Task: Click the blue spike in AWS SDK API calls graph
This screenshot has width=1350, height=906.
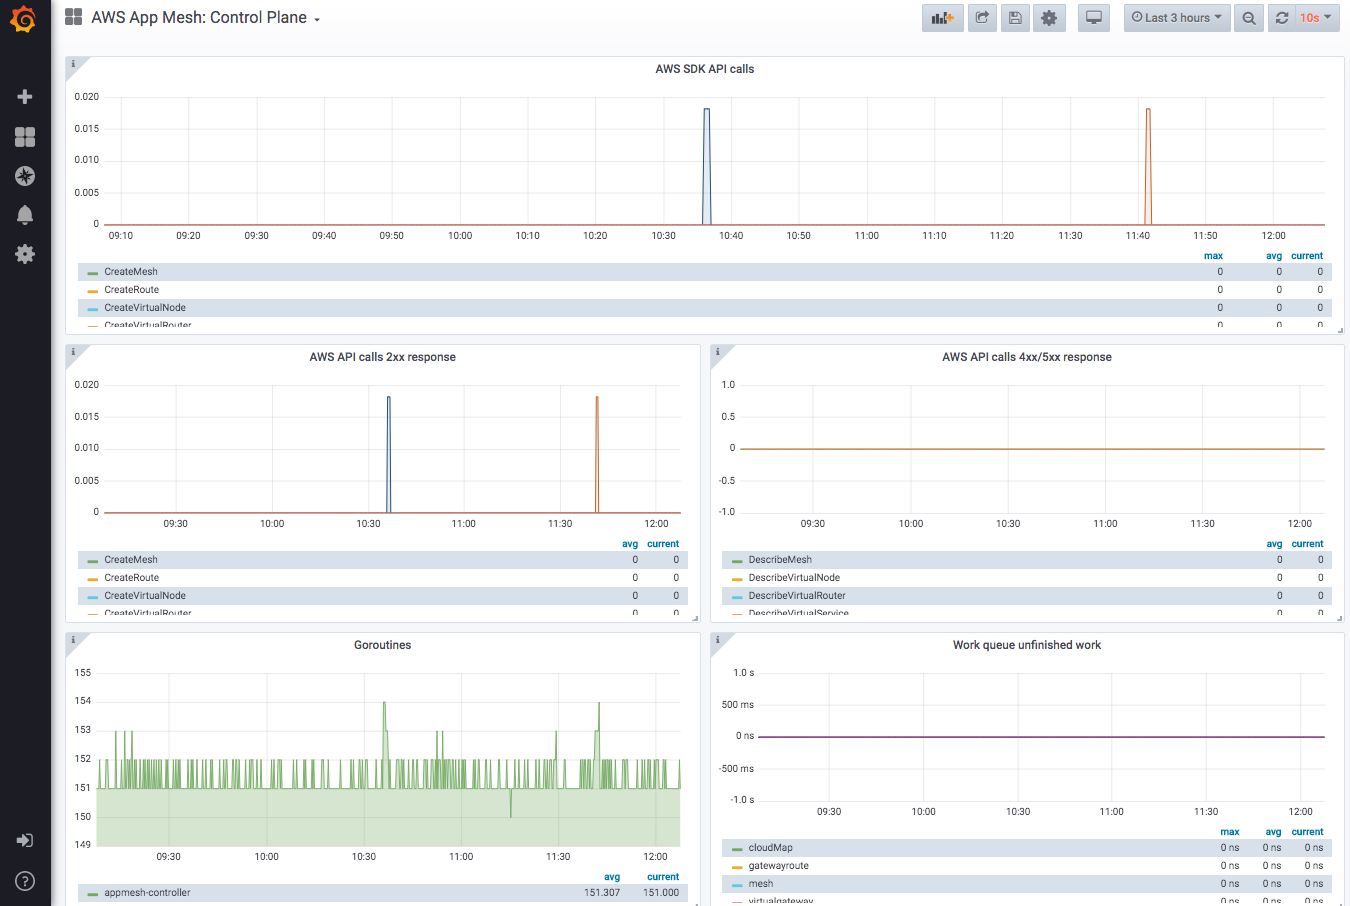Action: point(706,165)
